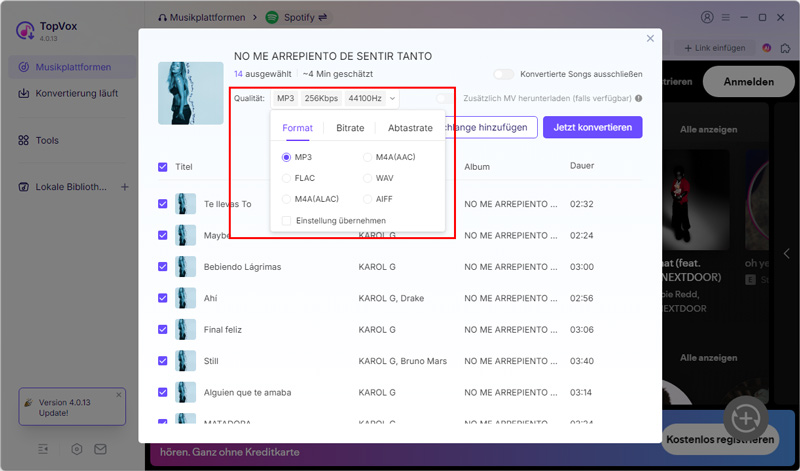Select the MP3 format radio button
Image resolution: width=800 pixels, height=471 pixels.
pyautogui.click(x=286, y=157)
